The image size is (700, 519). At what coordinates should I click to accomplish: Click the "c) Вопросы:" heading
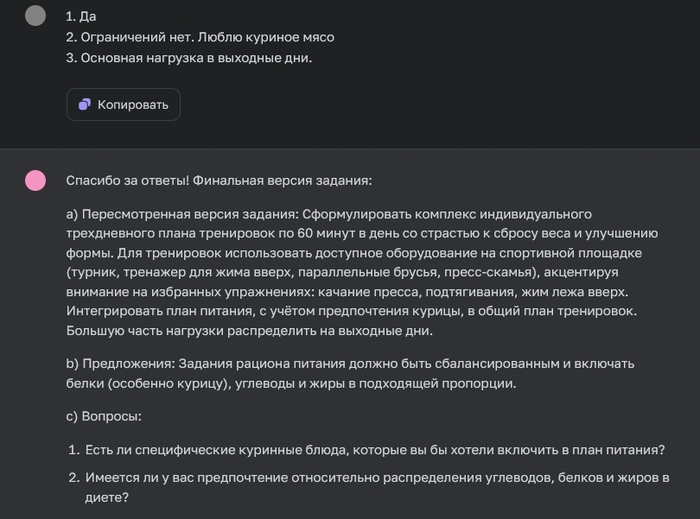pos(104,416)
